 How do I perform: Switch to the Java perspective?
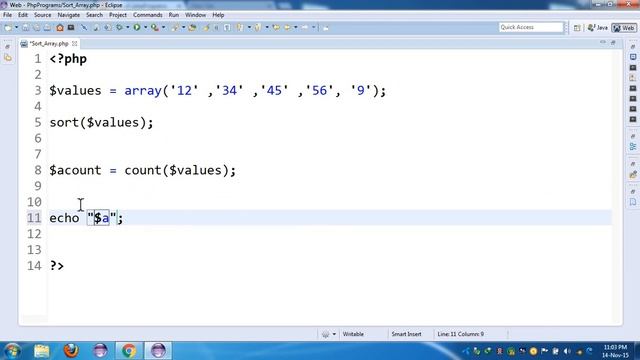[x=598, y=28]
